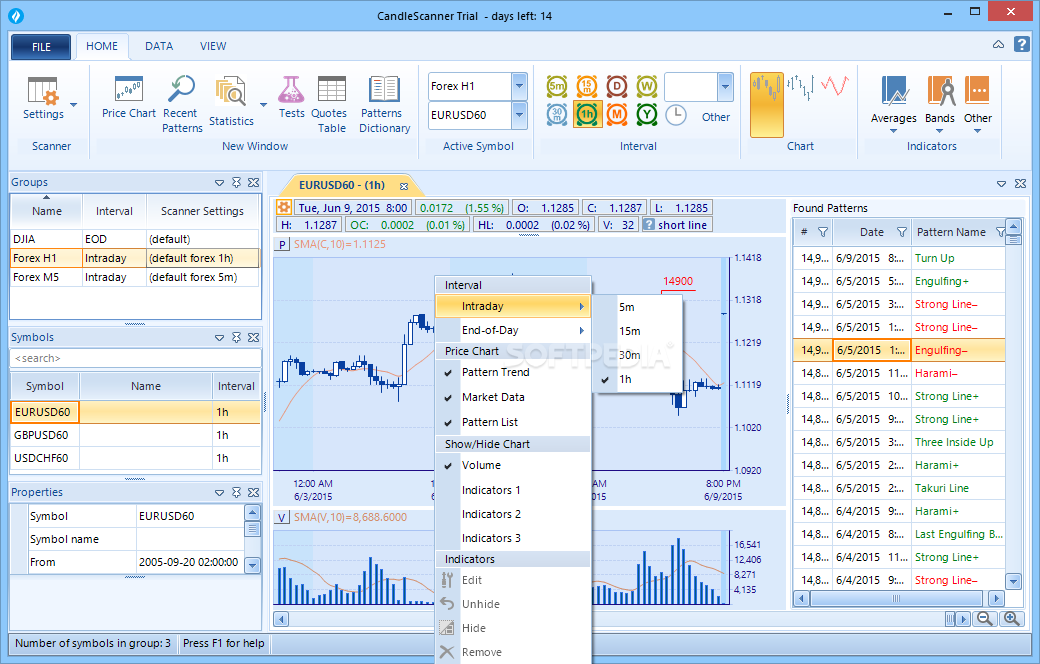Image resolution: width=1040 pixels, height=664 pixels.
Task: Select the HOME ribbon tab
Action: pos(101,46)
